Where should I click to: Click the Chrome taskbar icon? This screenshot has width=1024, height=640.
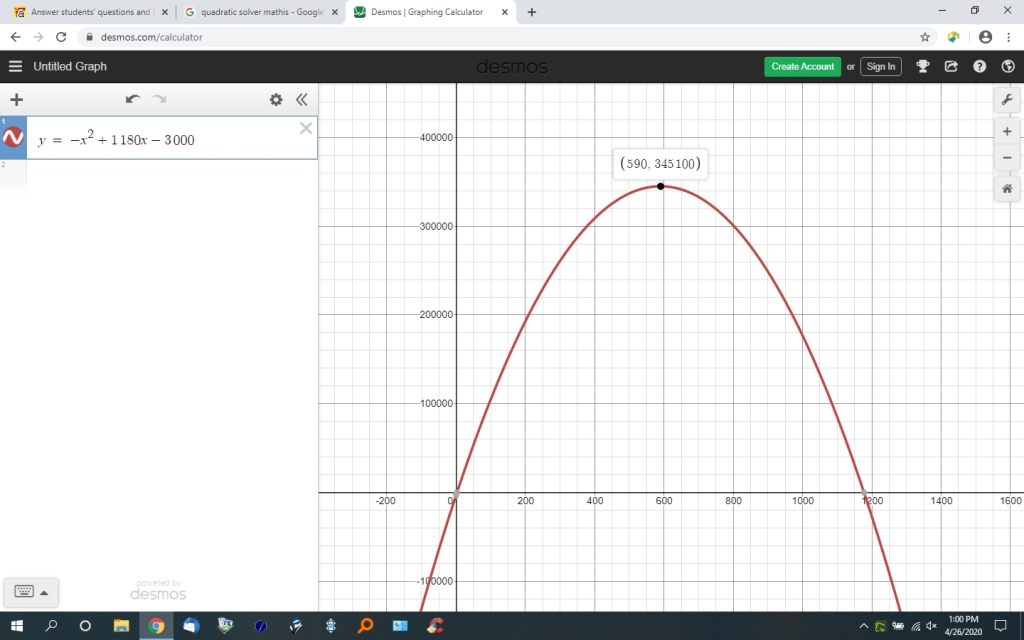[x=156, y=626]
